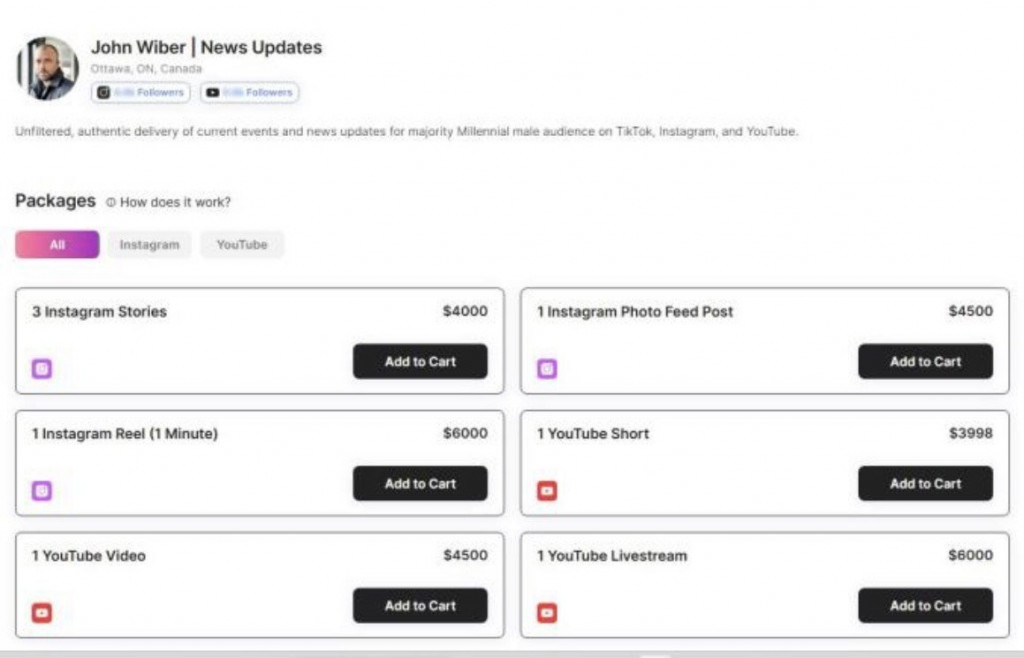This screenshot has width=1024, height=658.
Task: Add 1 YouTube Livestream to cart
Action: [x=925, y=605]
